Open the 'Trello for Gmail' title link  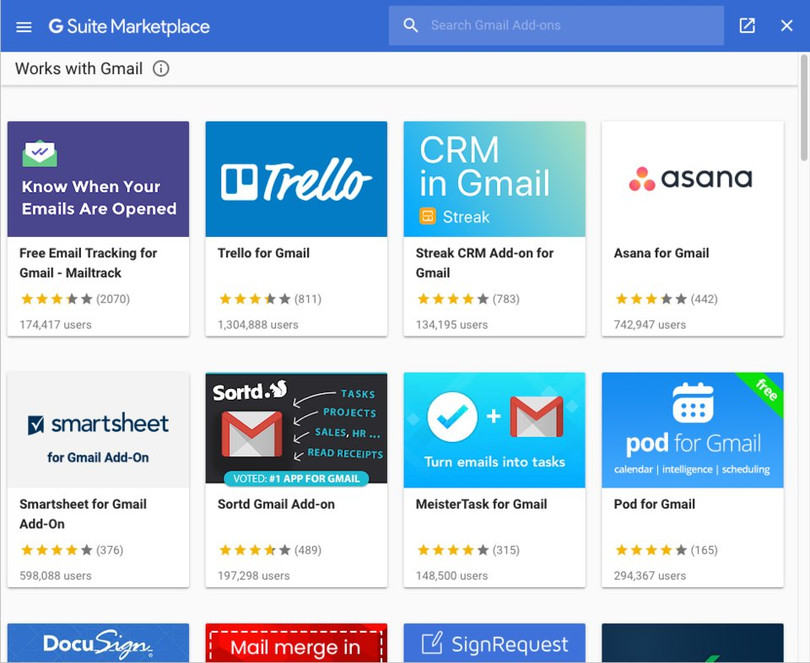tap(264, 253)
